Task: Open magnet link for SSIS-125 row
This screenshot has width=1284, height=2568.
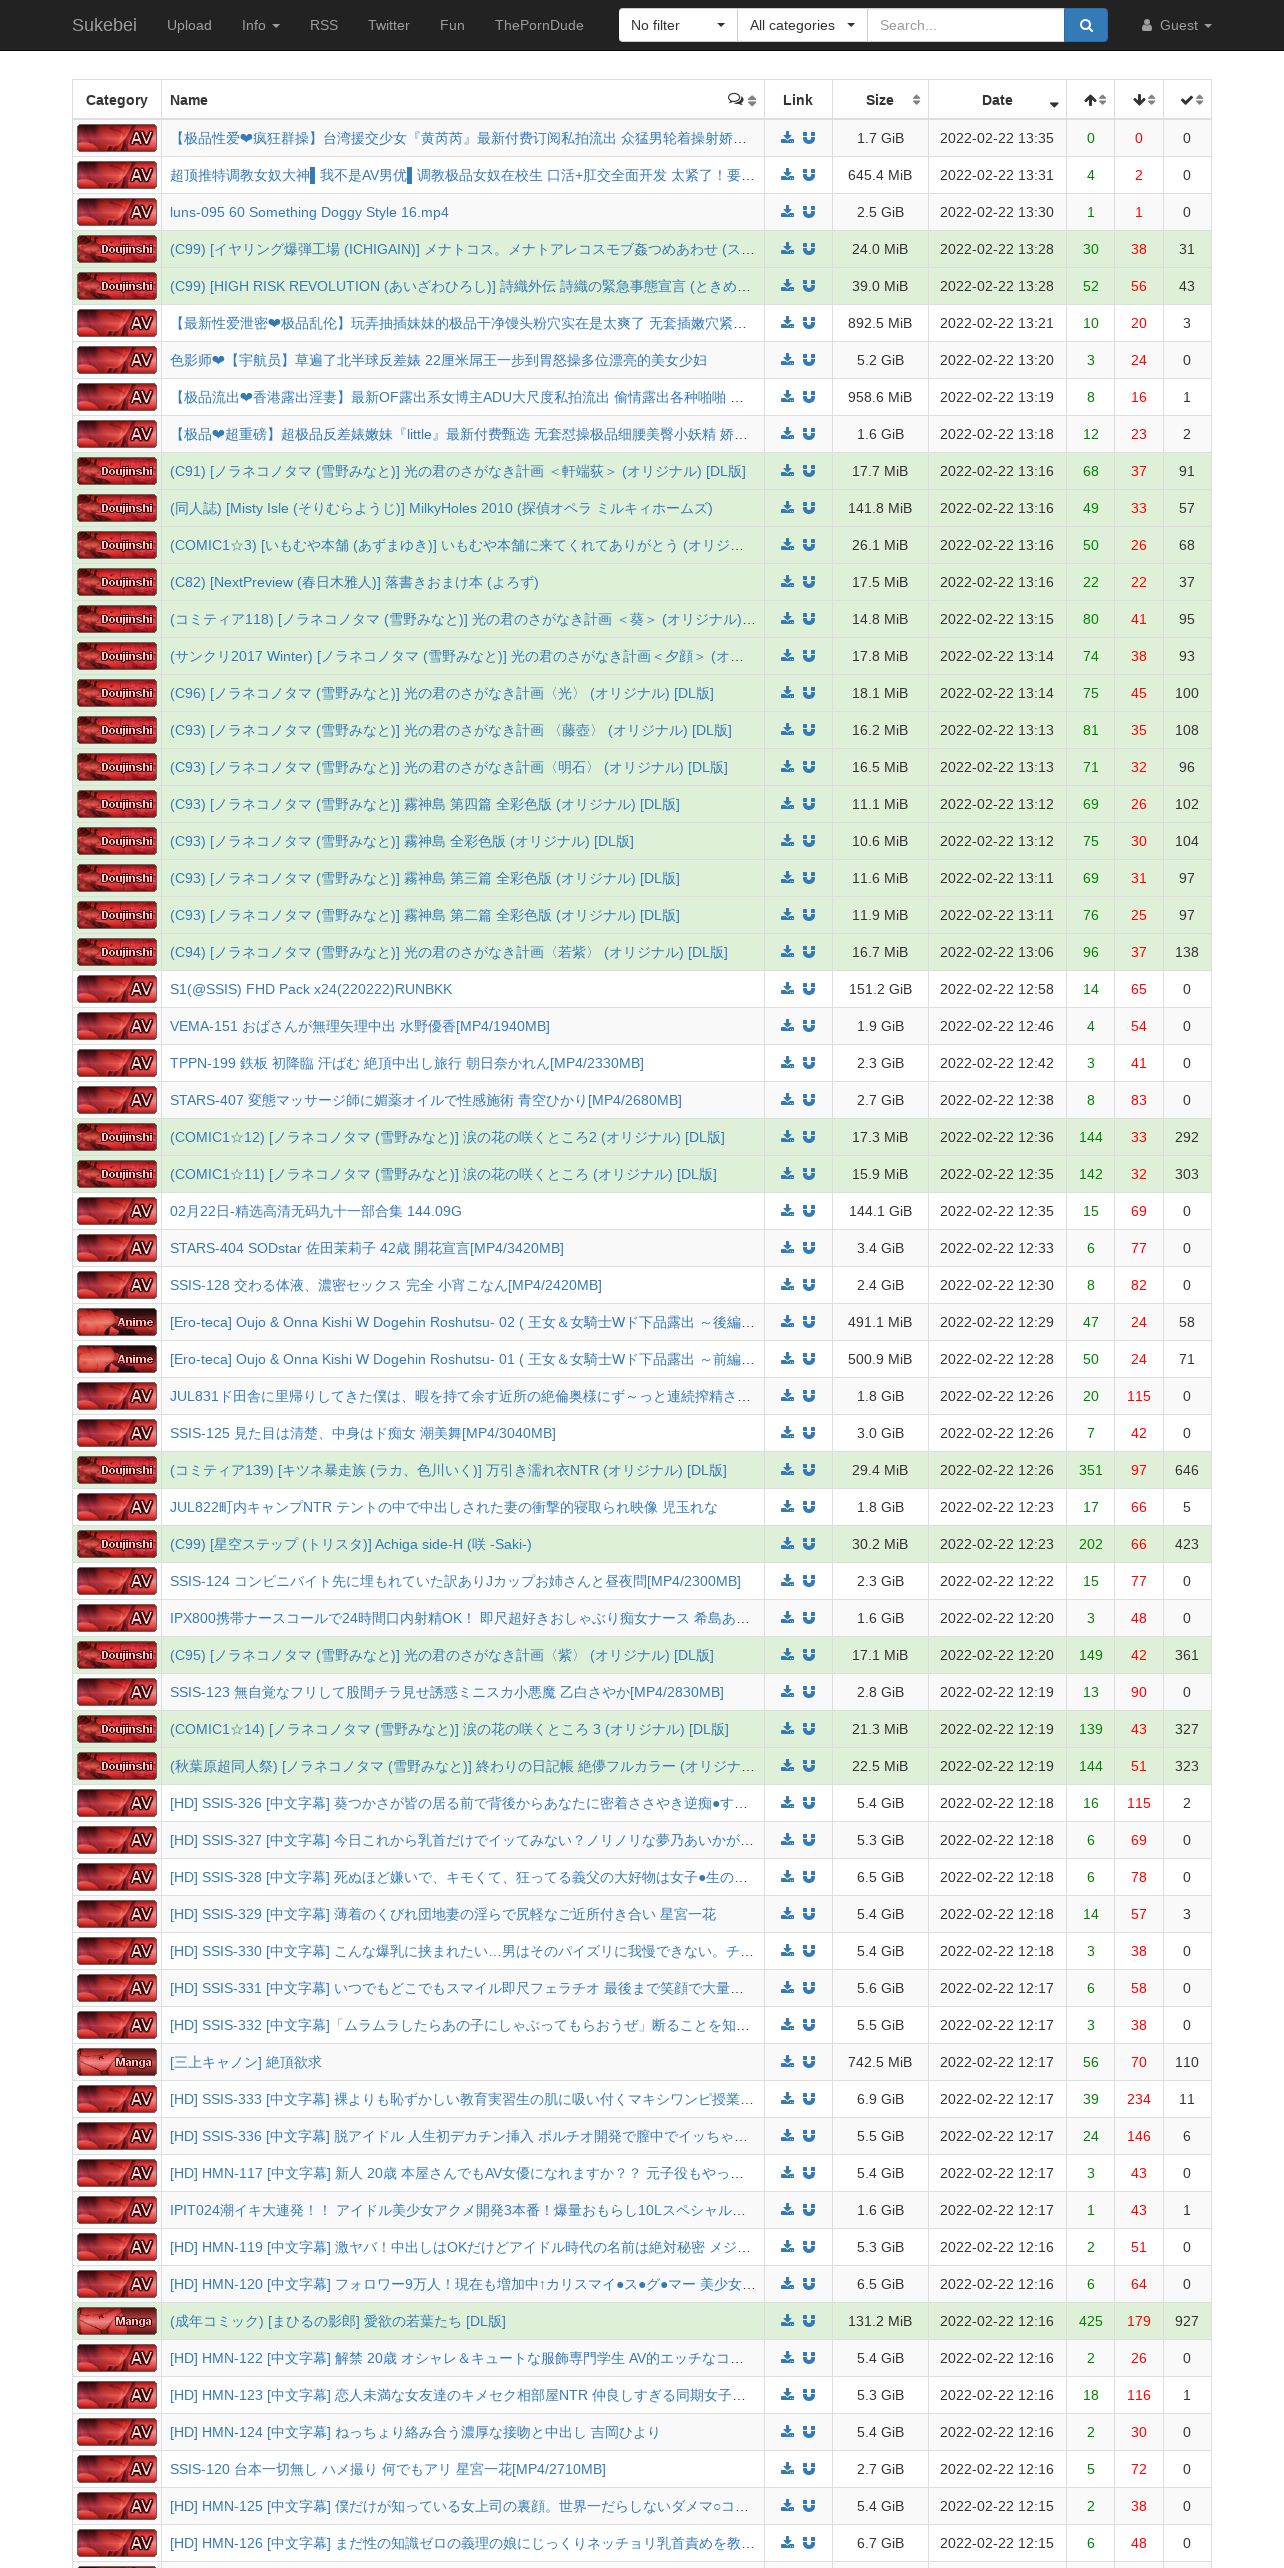Action: (x=809, y=1433)
